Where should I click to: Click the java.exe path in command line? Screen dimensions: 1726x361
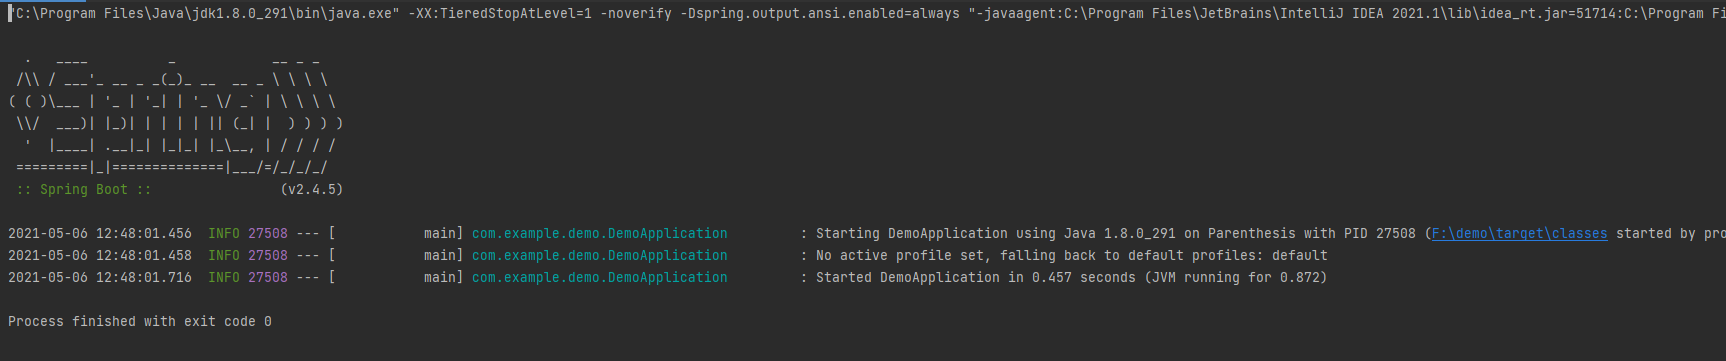click(x=204, y=13)
